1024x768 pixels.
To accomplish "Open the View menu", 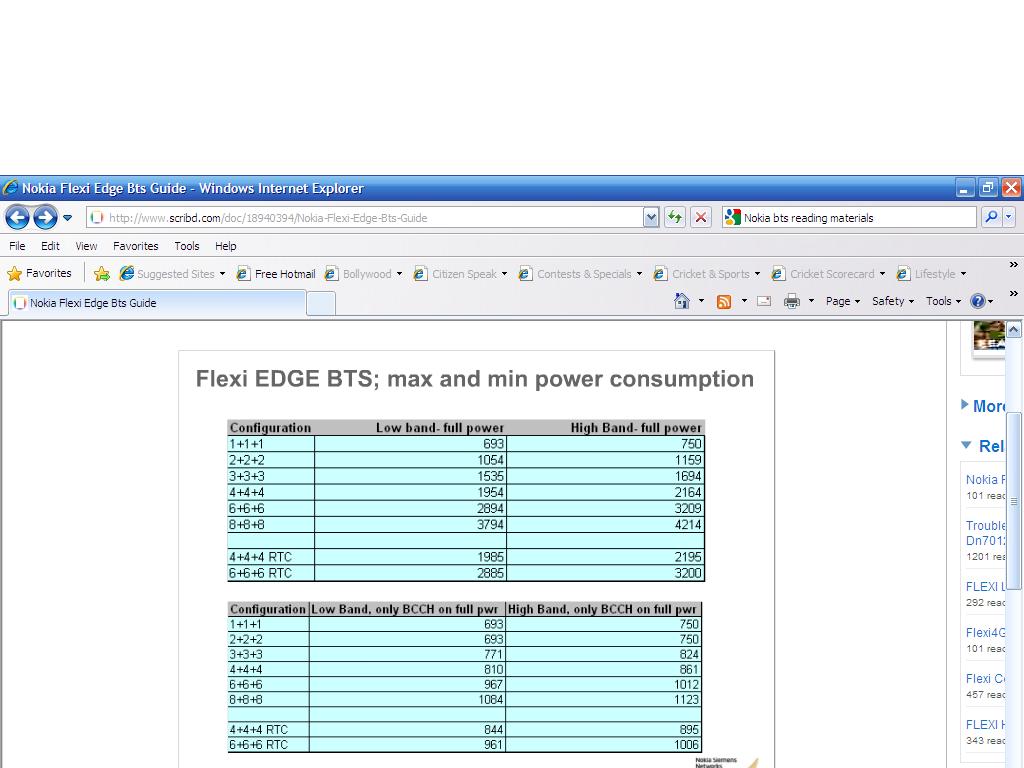I will point(87,246).
